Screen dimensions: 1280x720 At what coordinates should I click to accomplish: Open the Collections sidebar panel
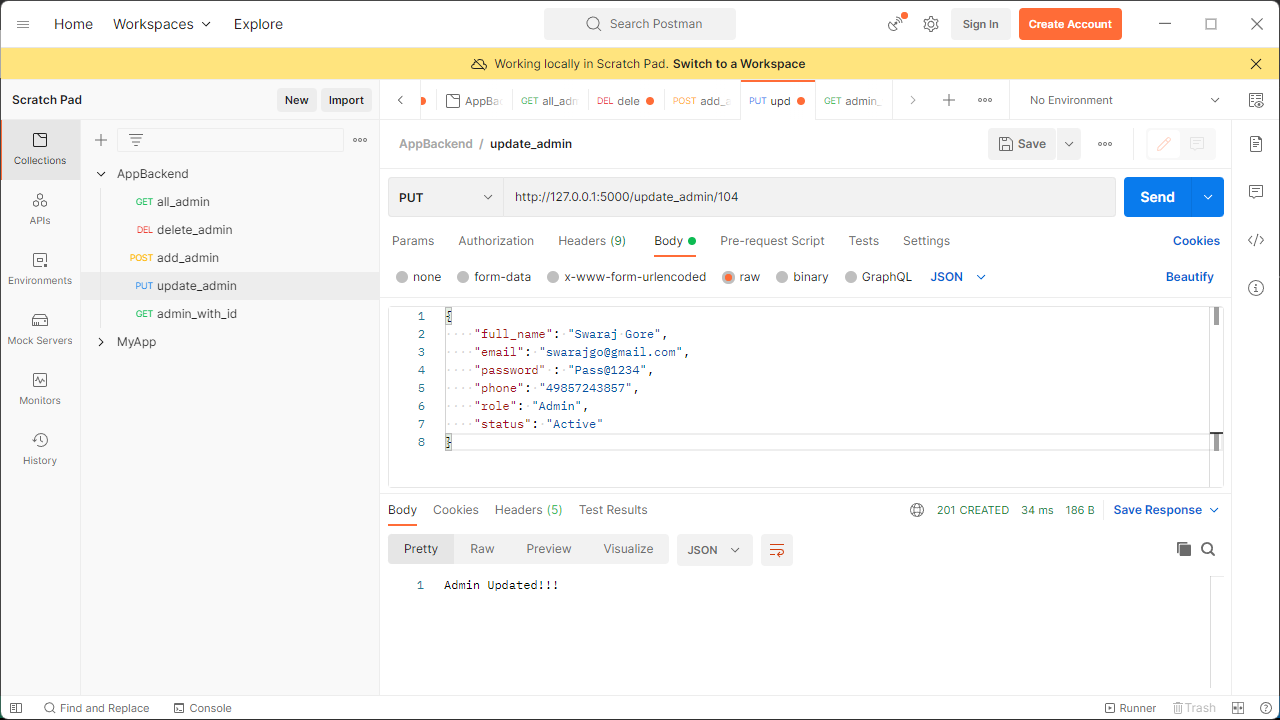point(40,149)
